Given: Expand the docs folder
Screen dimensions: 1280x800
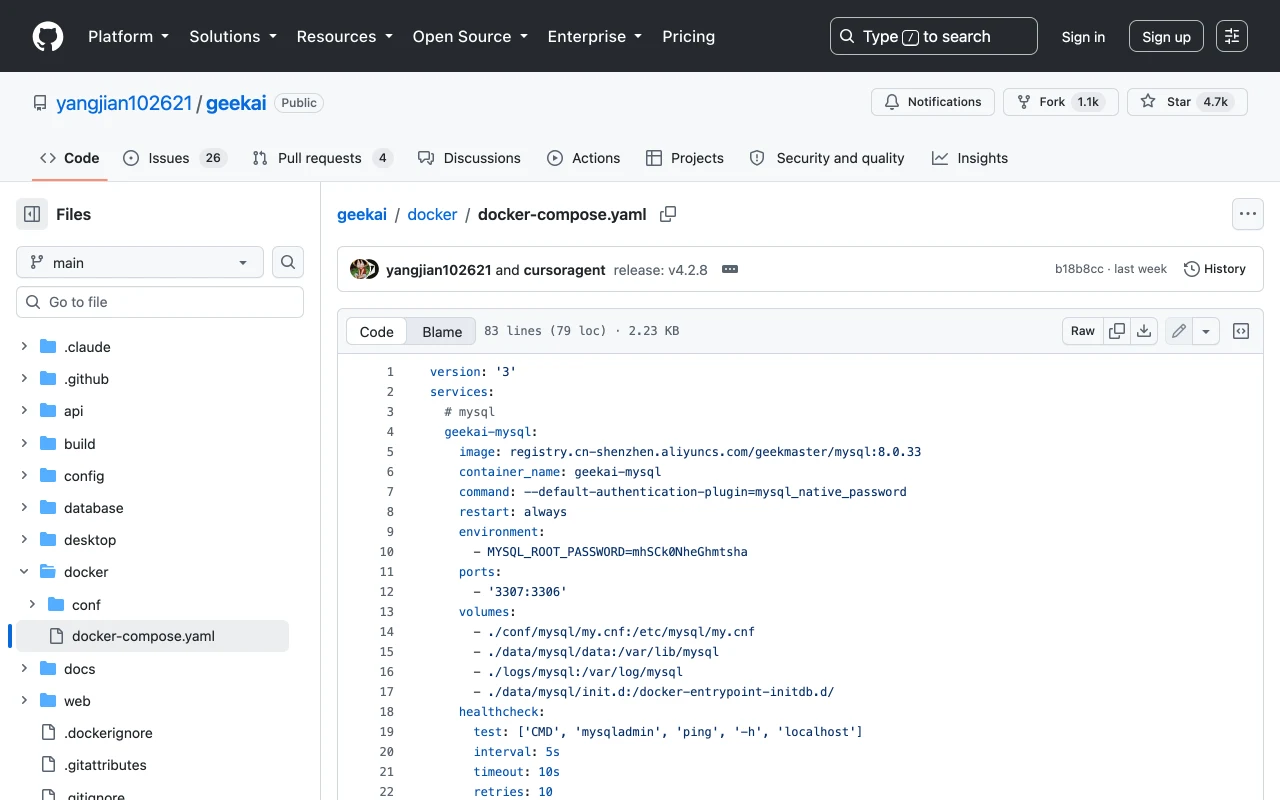Looking at the screenshot, I should [24, 669].
